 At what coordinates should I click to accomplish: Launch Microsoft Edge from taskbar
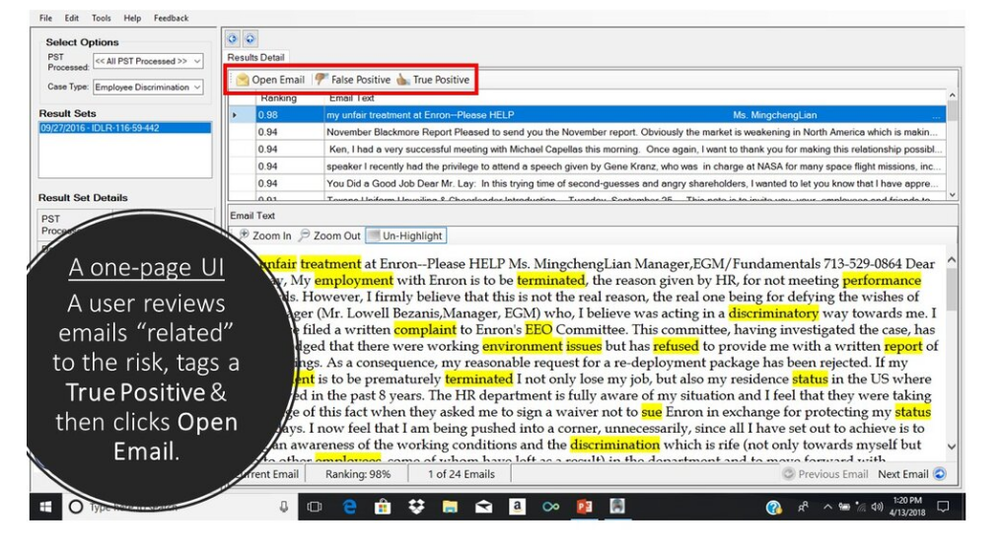349,507
